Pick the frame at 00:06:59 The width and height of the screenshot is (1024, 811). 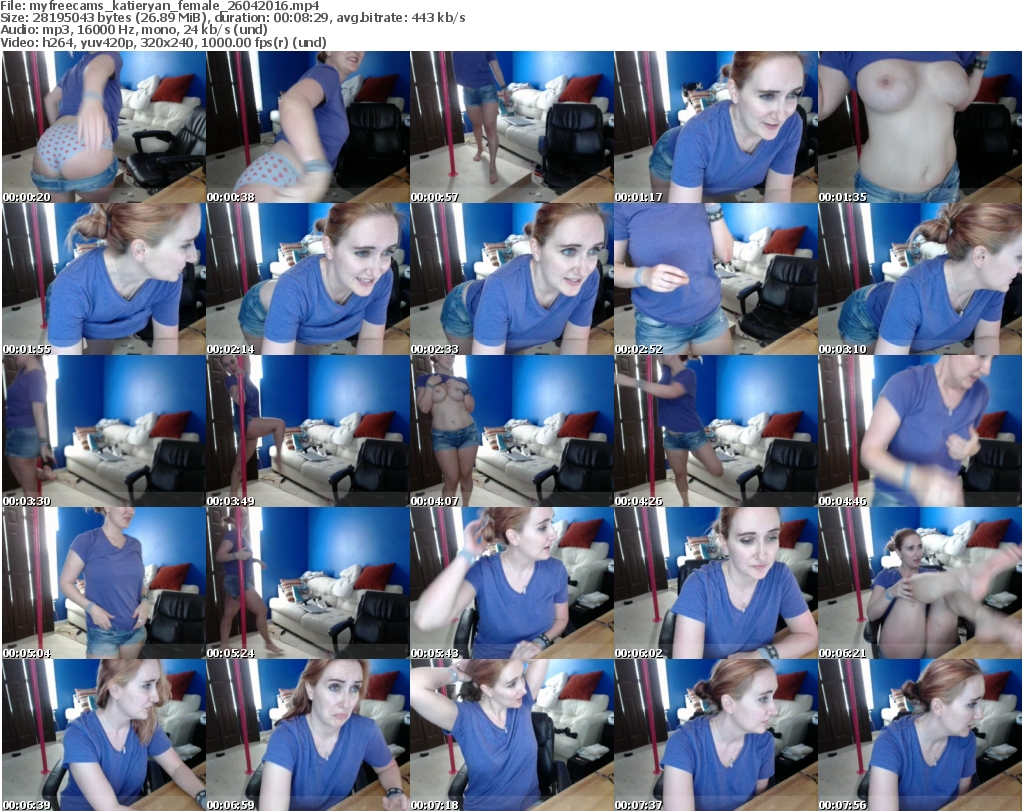point(308,735)
